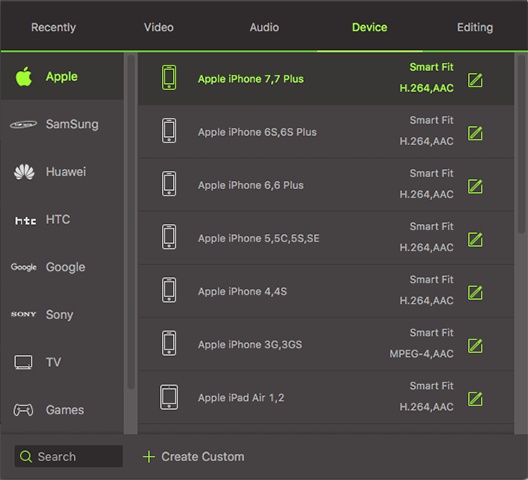Select the Huawei logo icon
528x480 pixels.
[24, 172]
